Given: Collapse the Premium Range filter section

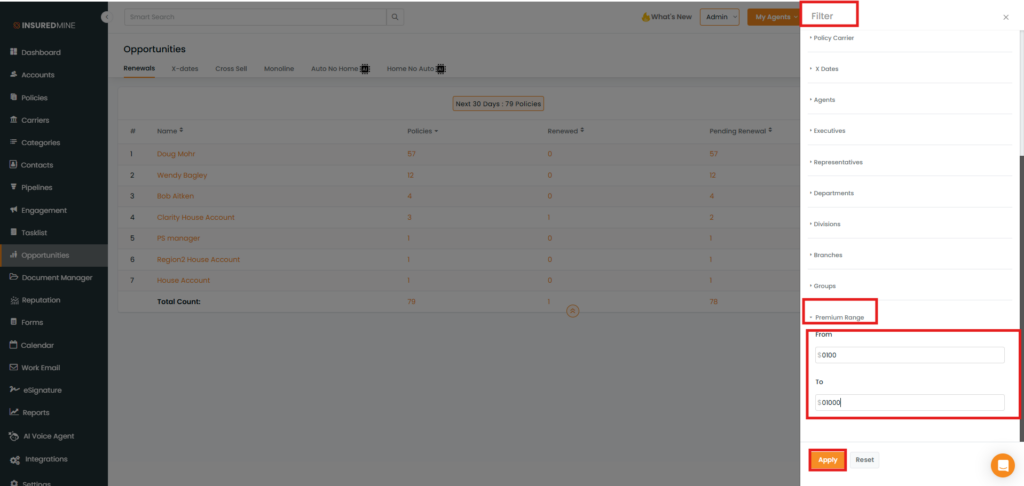Looking at the screenshot, I should [839, 317].
